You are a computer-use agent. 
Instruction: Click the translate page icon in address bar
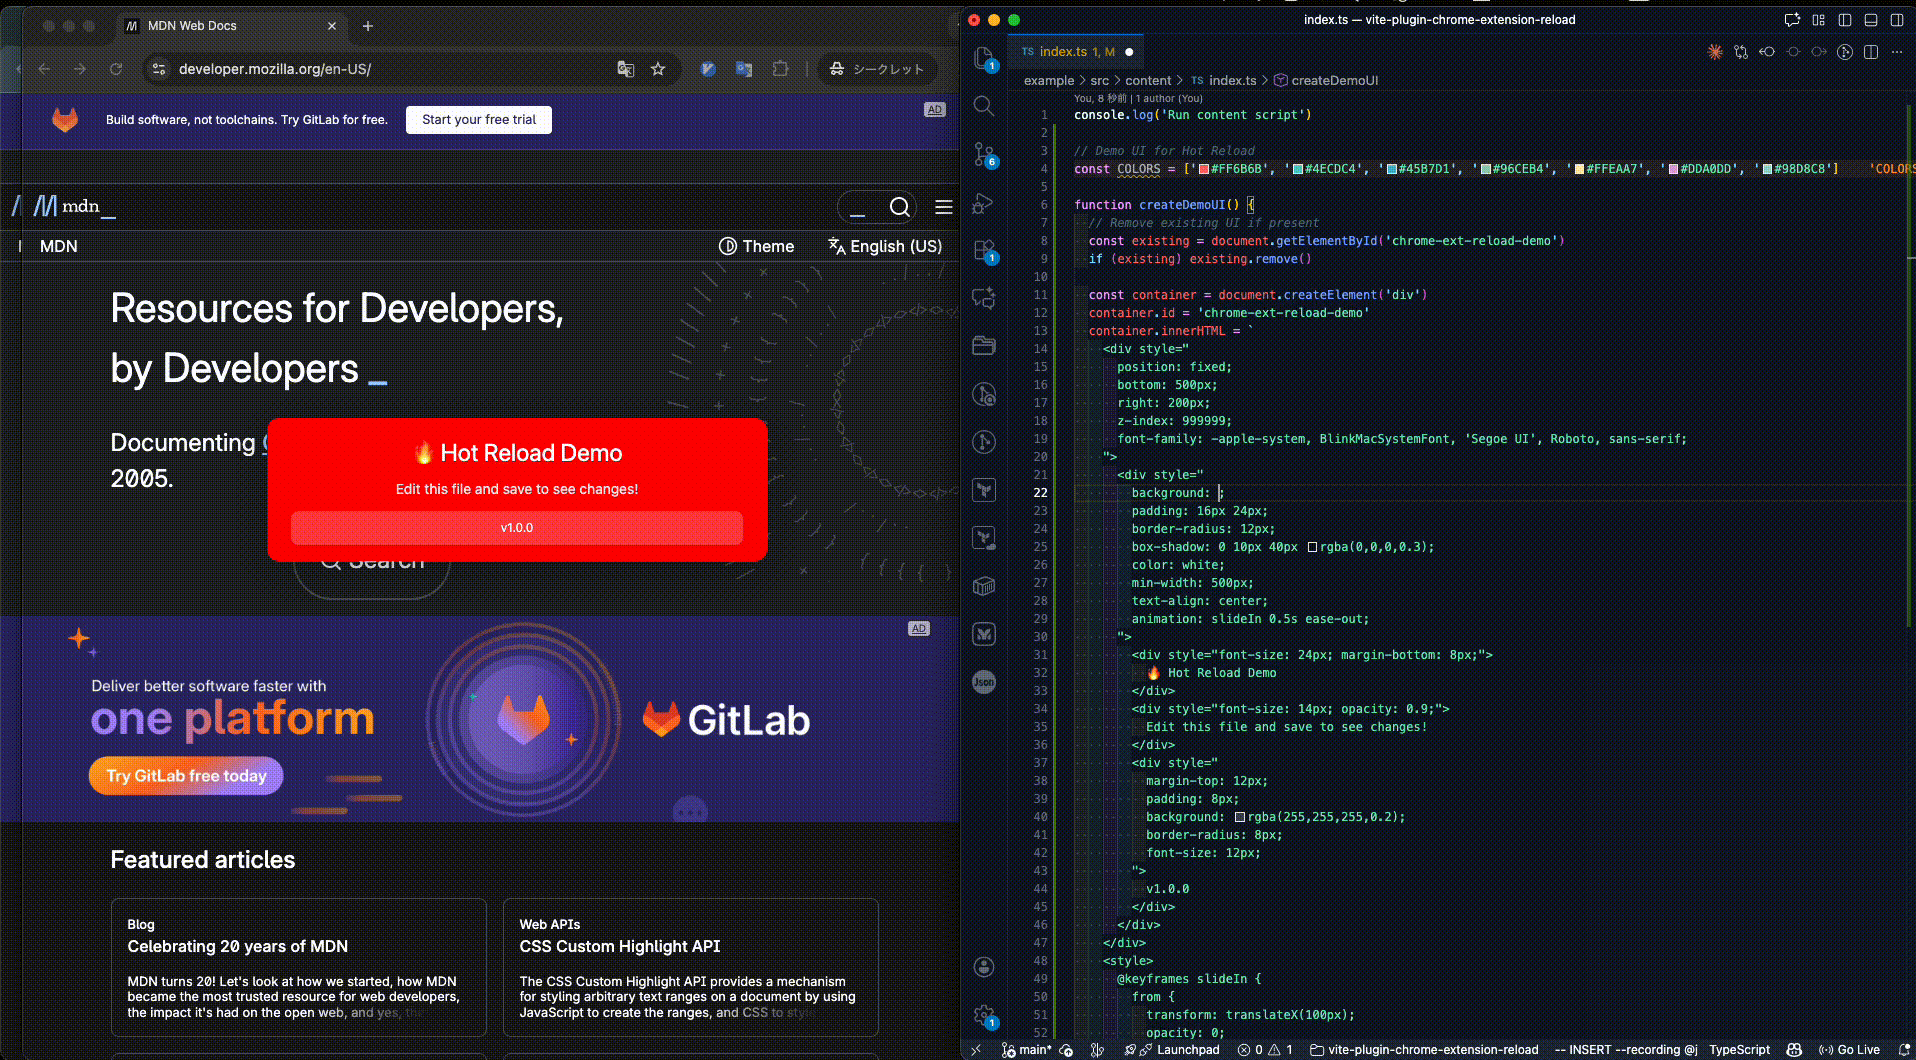coord(626,69)
